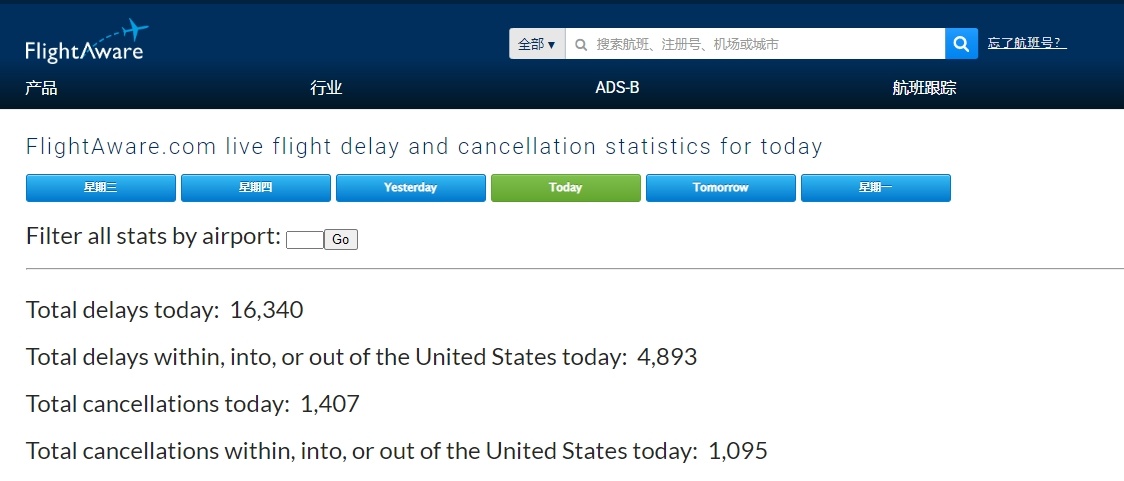
Task: Click the FlightAware logo
Action: click(x=85, y=42)
